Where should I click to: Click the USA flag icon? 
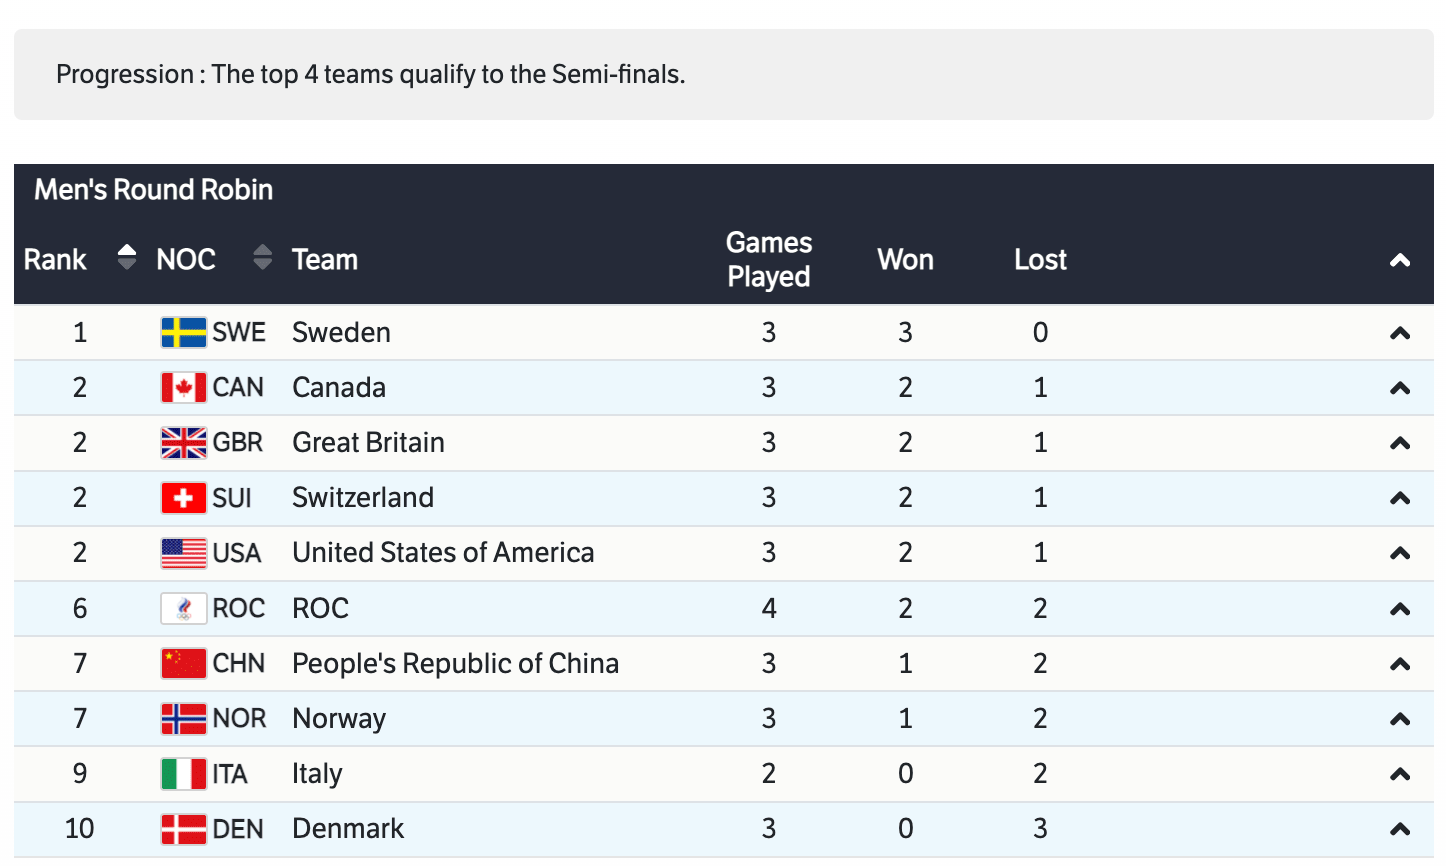tap(183, 553)
